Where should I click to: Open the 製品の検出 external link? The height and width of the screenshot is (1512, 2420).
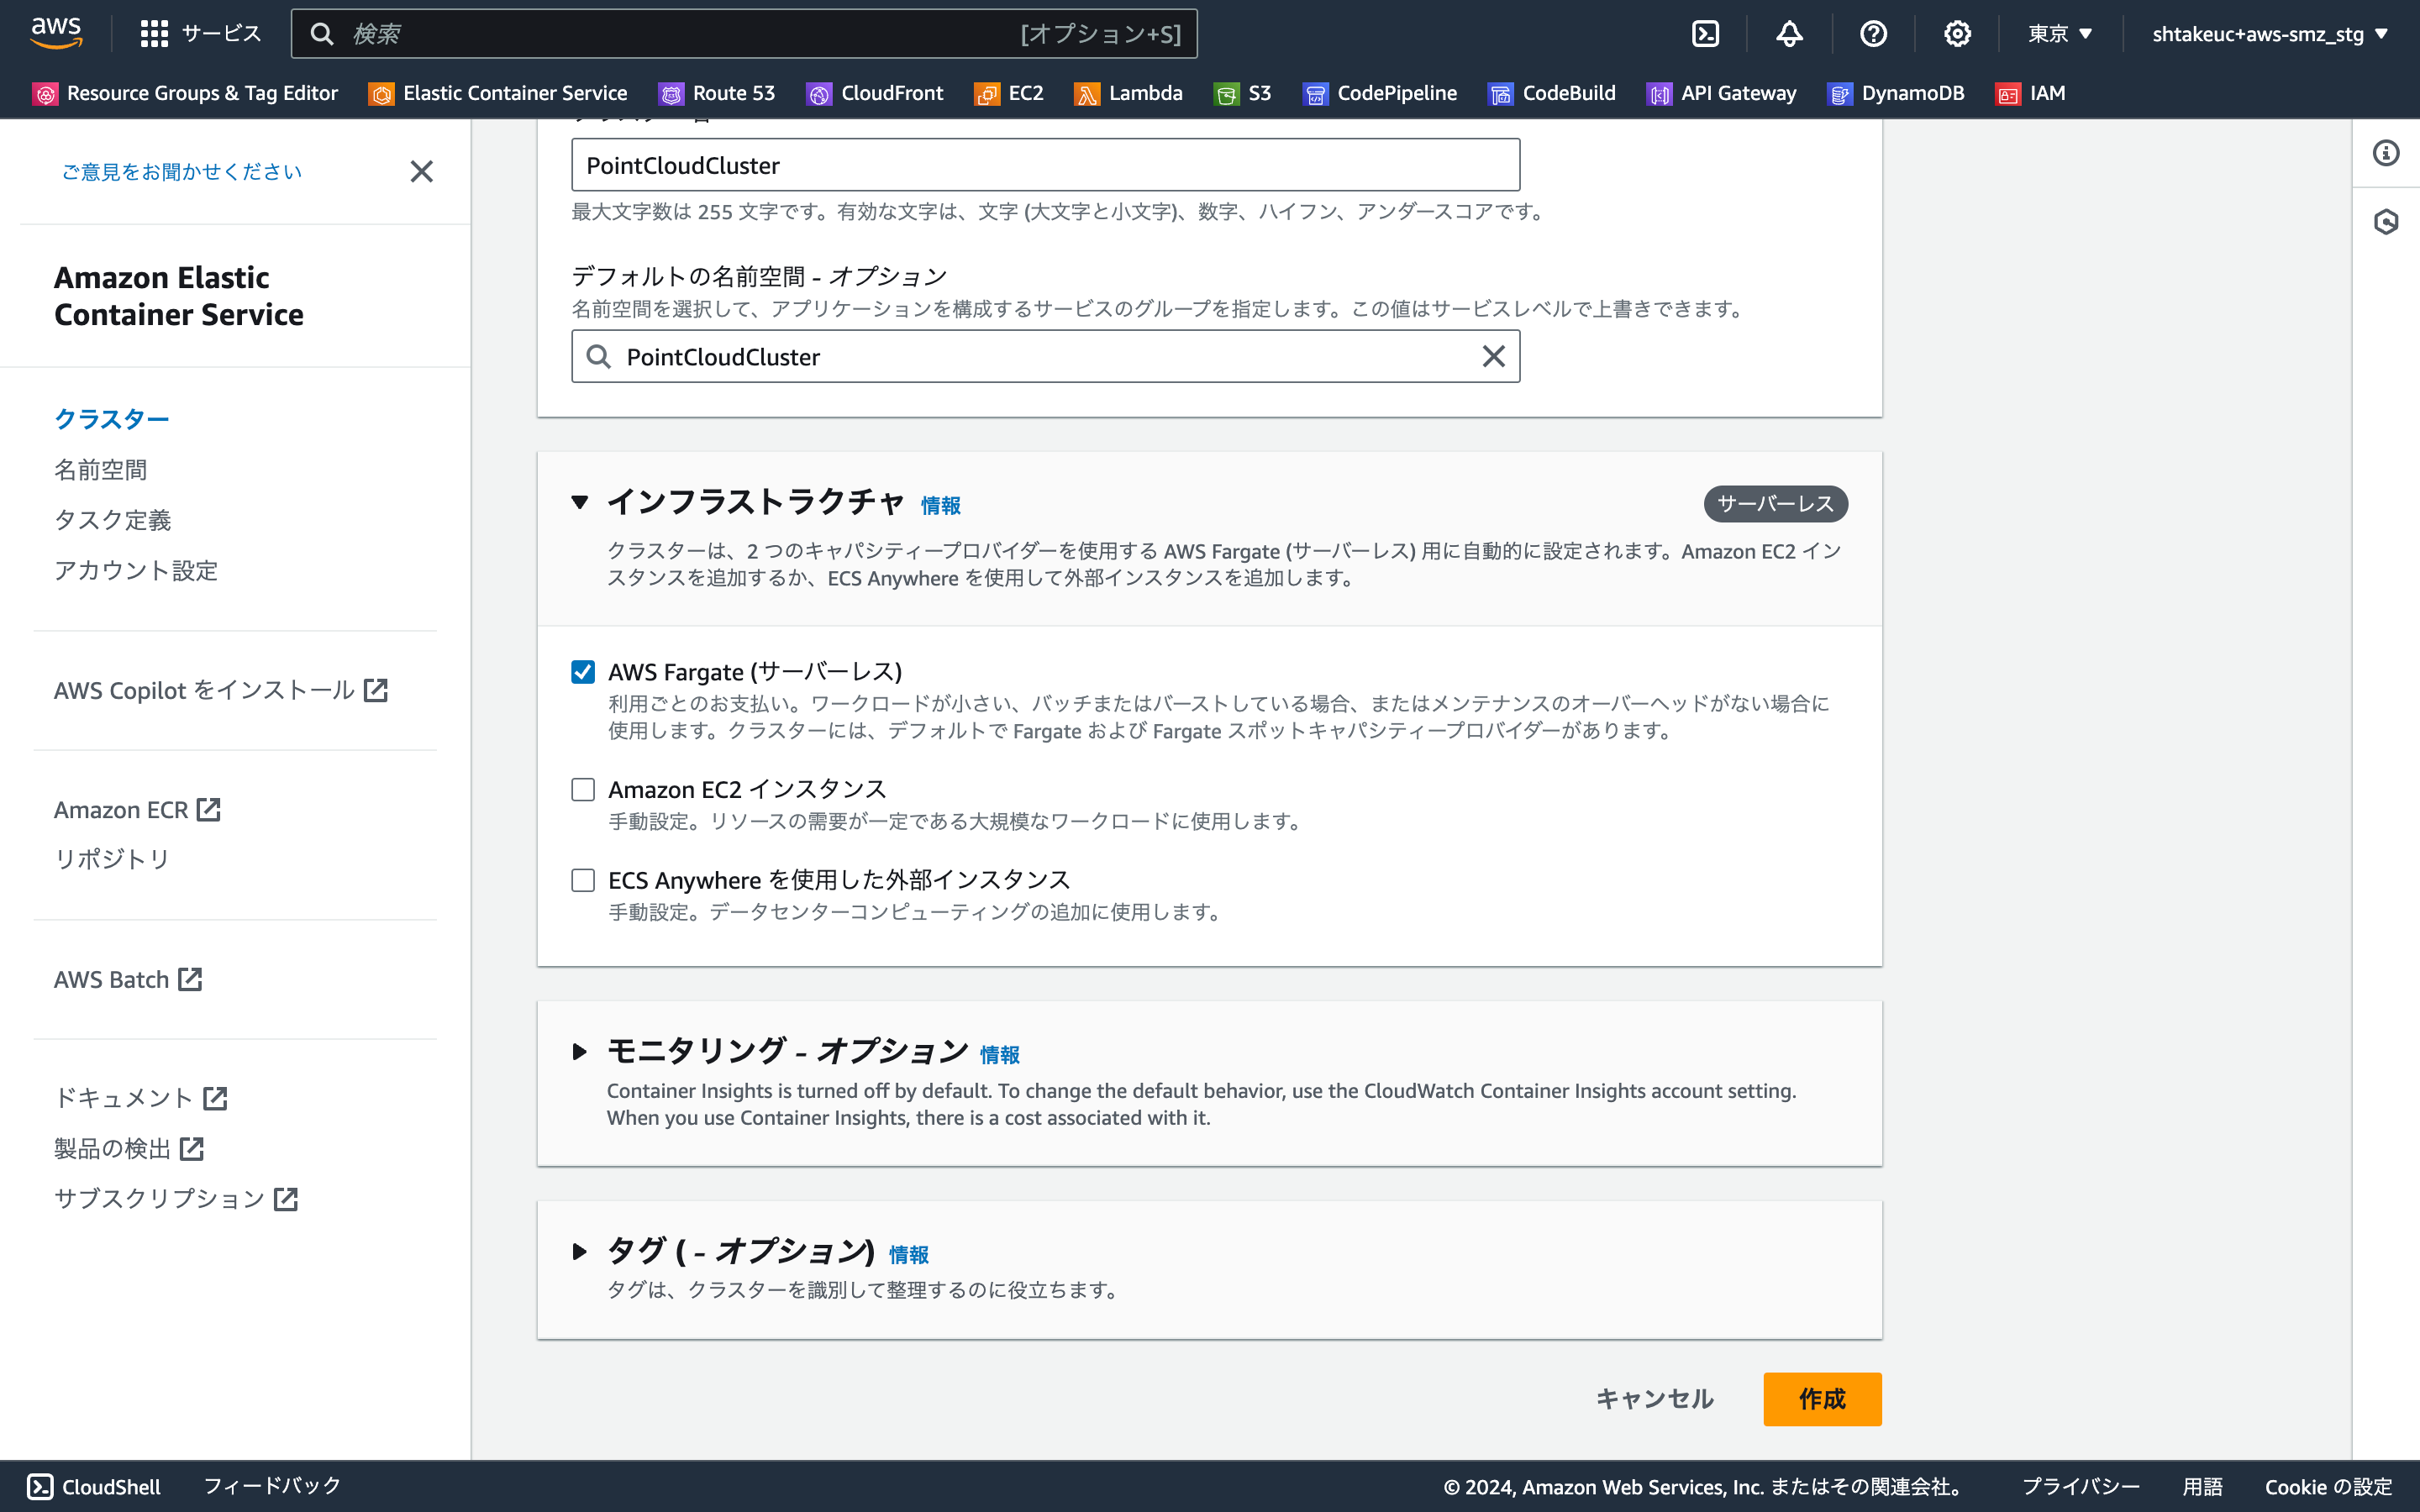coord(129,1148)
